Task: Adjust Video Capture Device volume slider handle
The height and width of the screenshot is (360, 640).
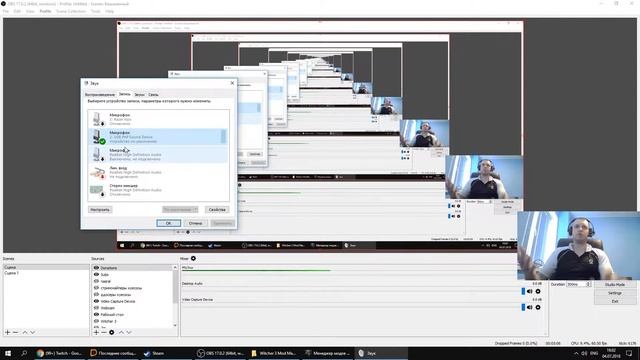Action: point(523,307)
